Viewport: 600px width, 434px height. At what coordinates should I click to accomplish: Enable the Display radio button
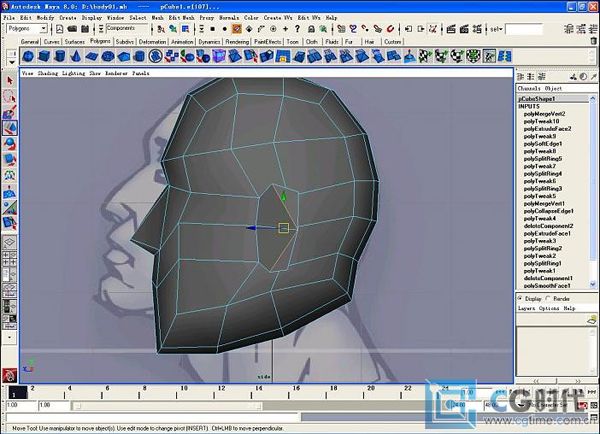tap(520, 298)
